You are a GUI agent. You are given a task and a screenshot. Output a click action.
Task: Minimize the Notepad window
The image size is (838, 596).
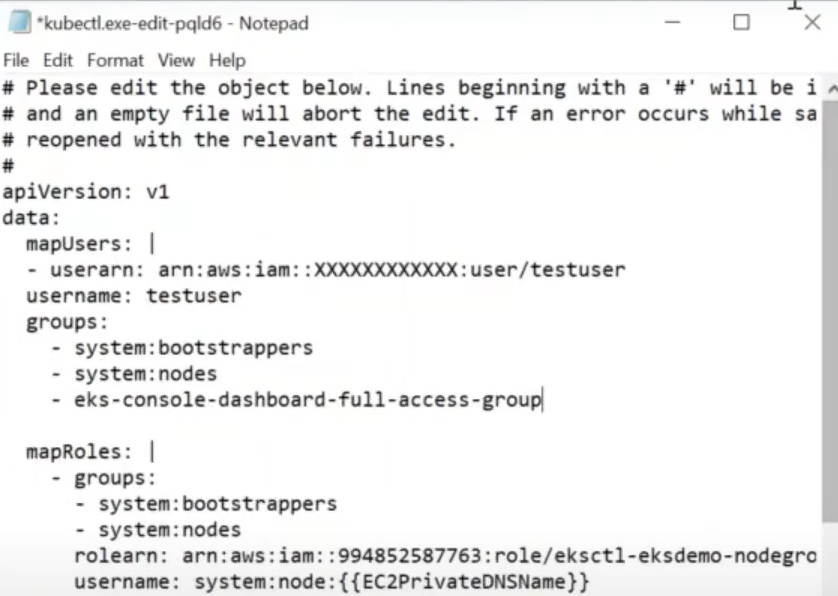click(x=672, y=22)
